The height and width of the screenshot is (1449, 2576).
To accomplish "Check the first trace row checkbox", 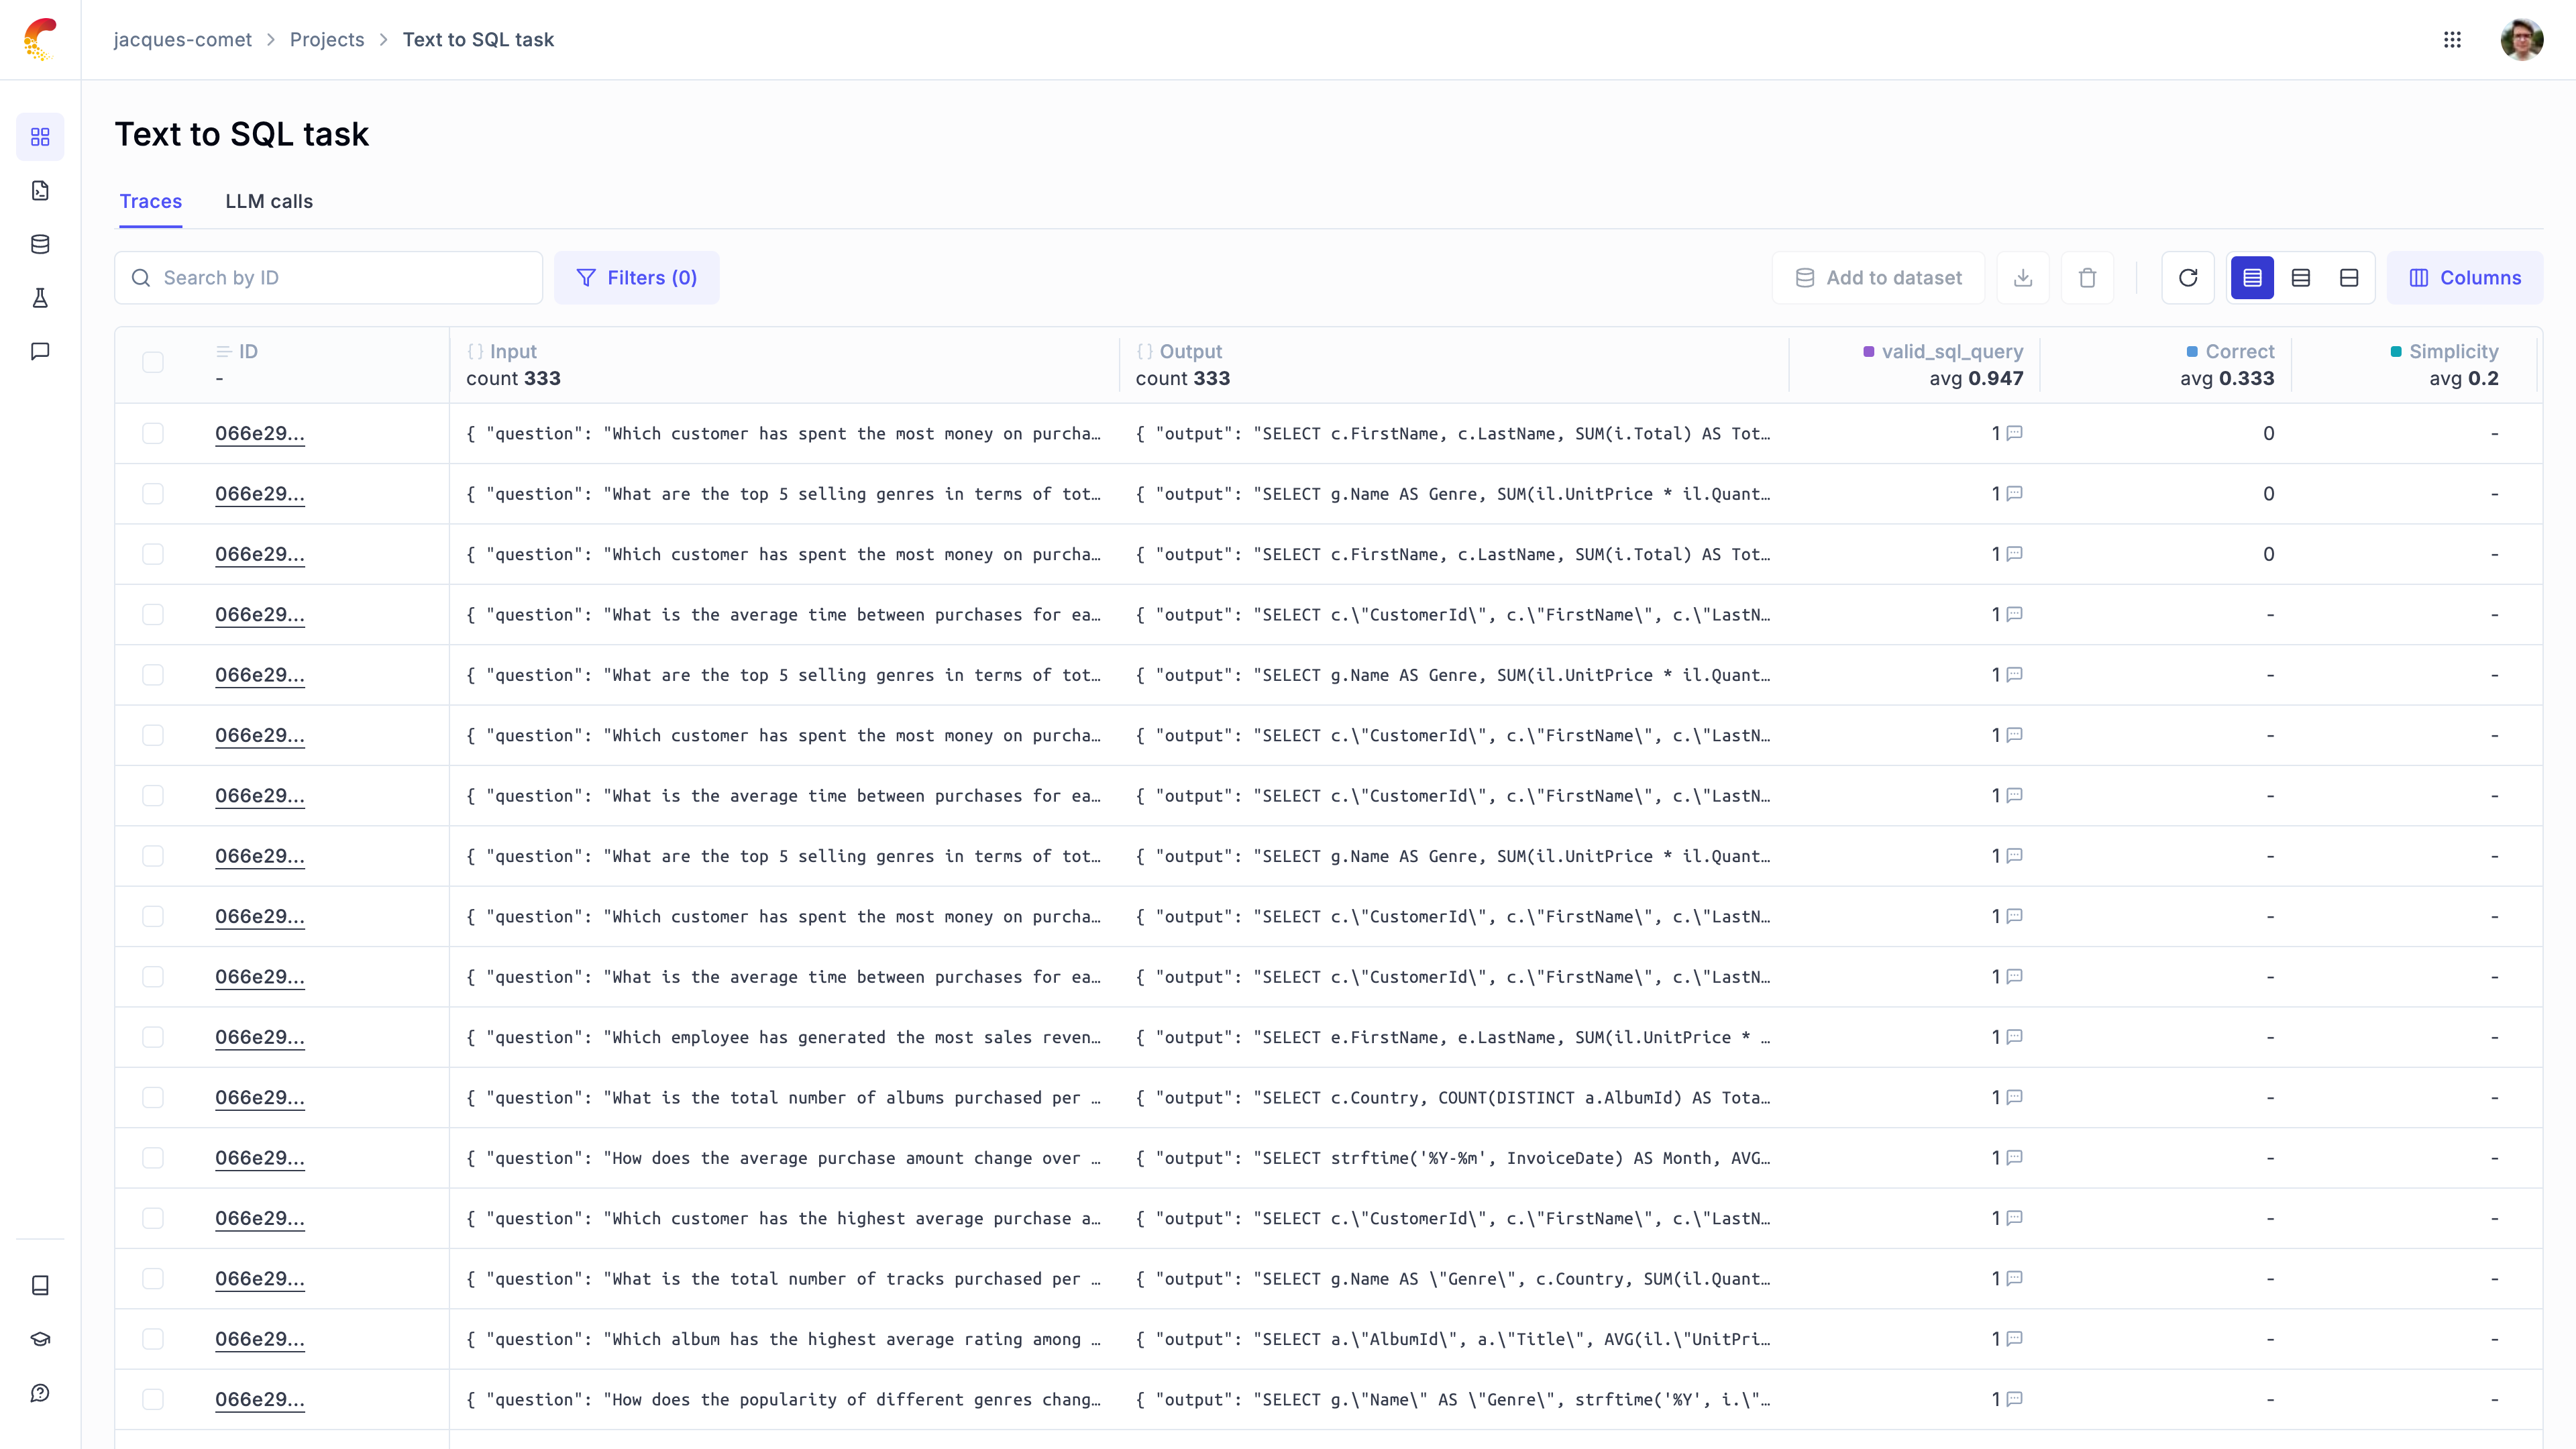I will (x=153, y=433).
